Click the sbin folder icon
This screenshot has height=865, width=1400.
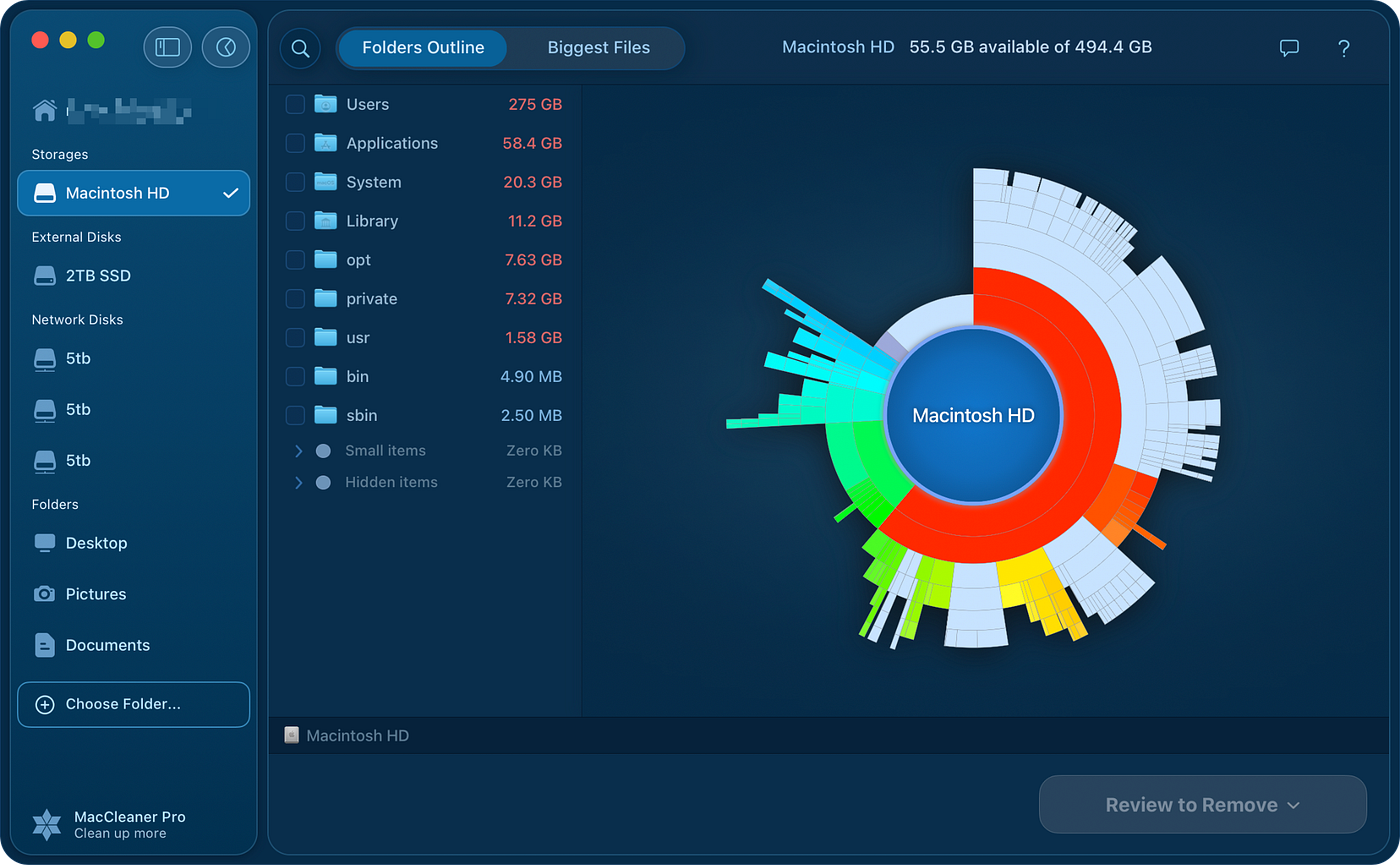[x=325, y=415]
